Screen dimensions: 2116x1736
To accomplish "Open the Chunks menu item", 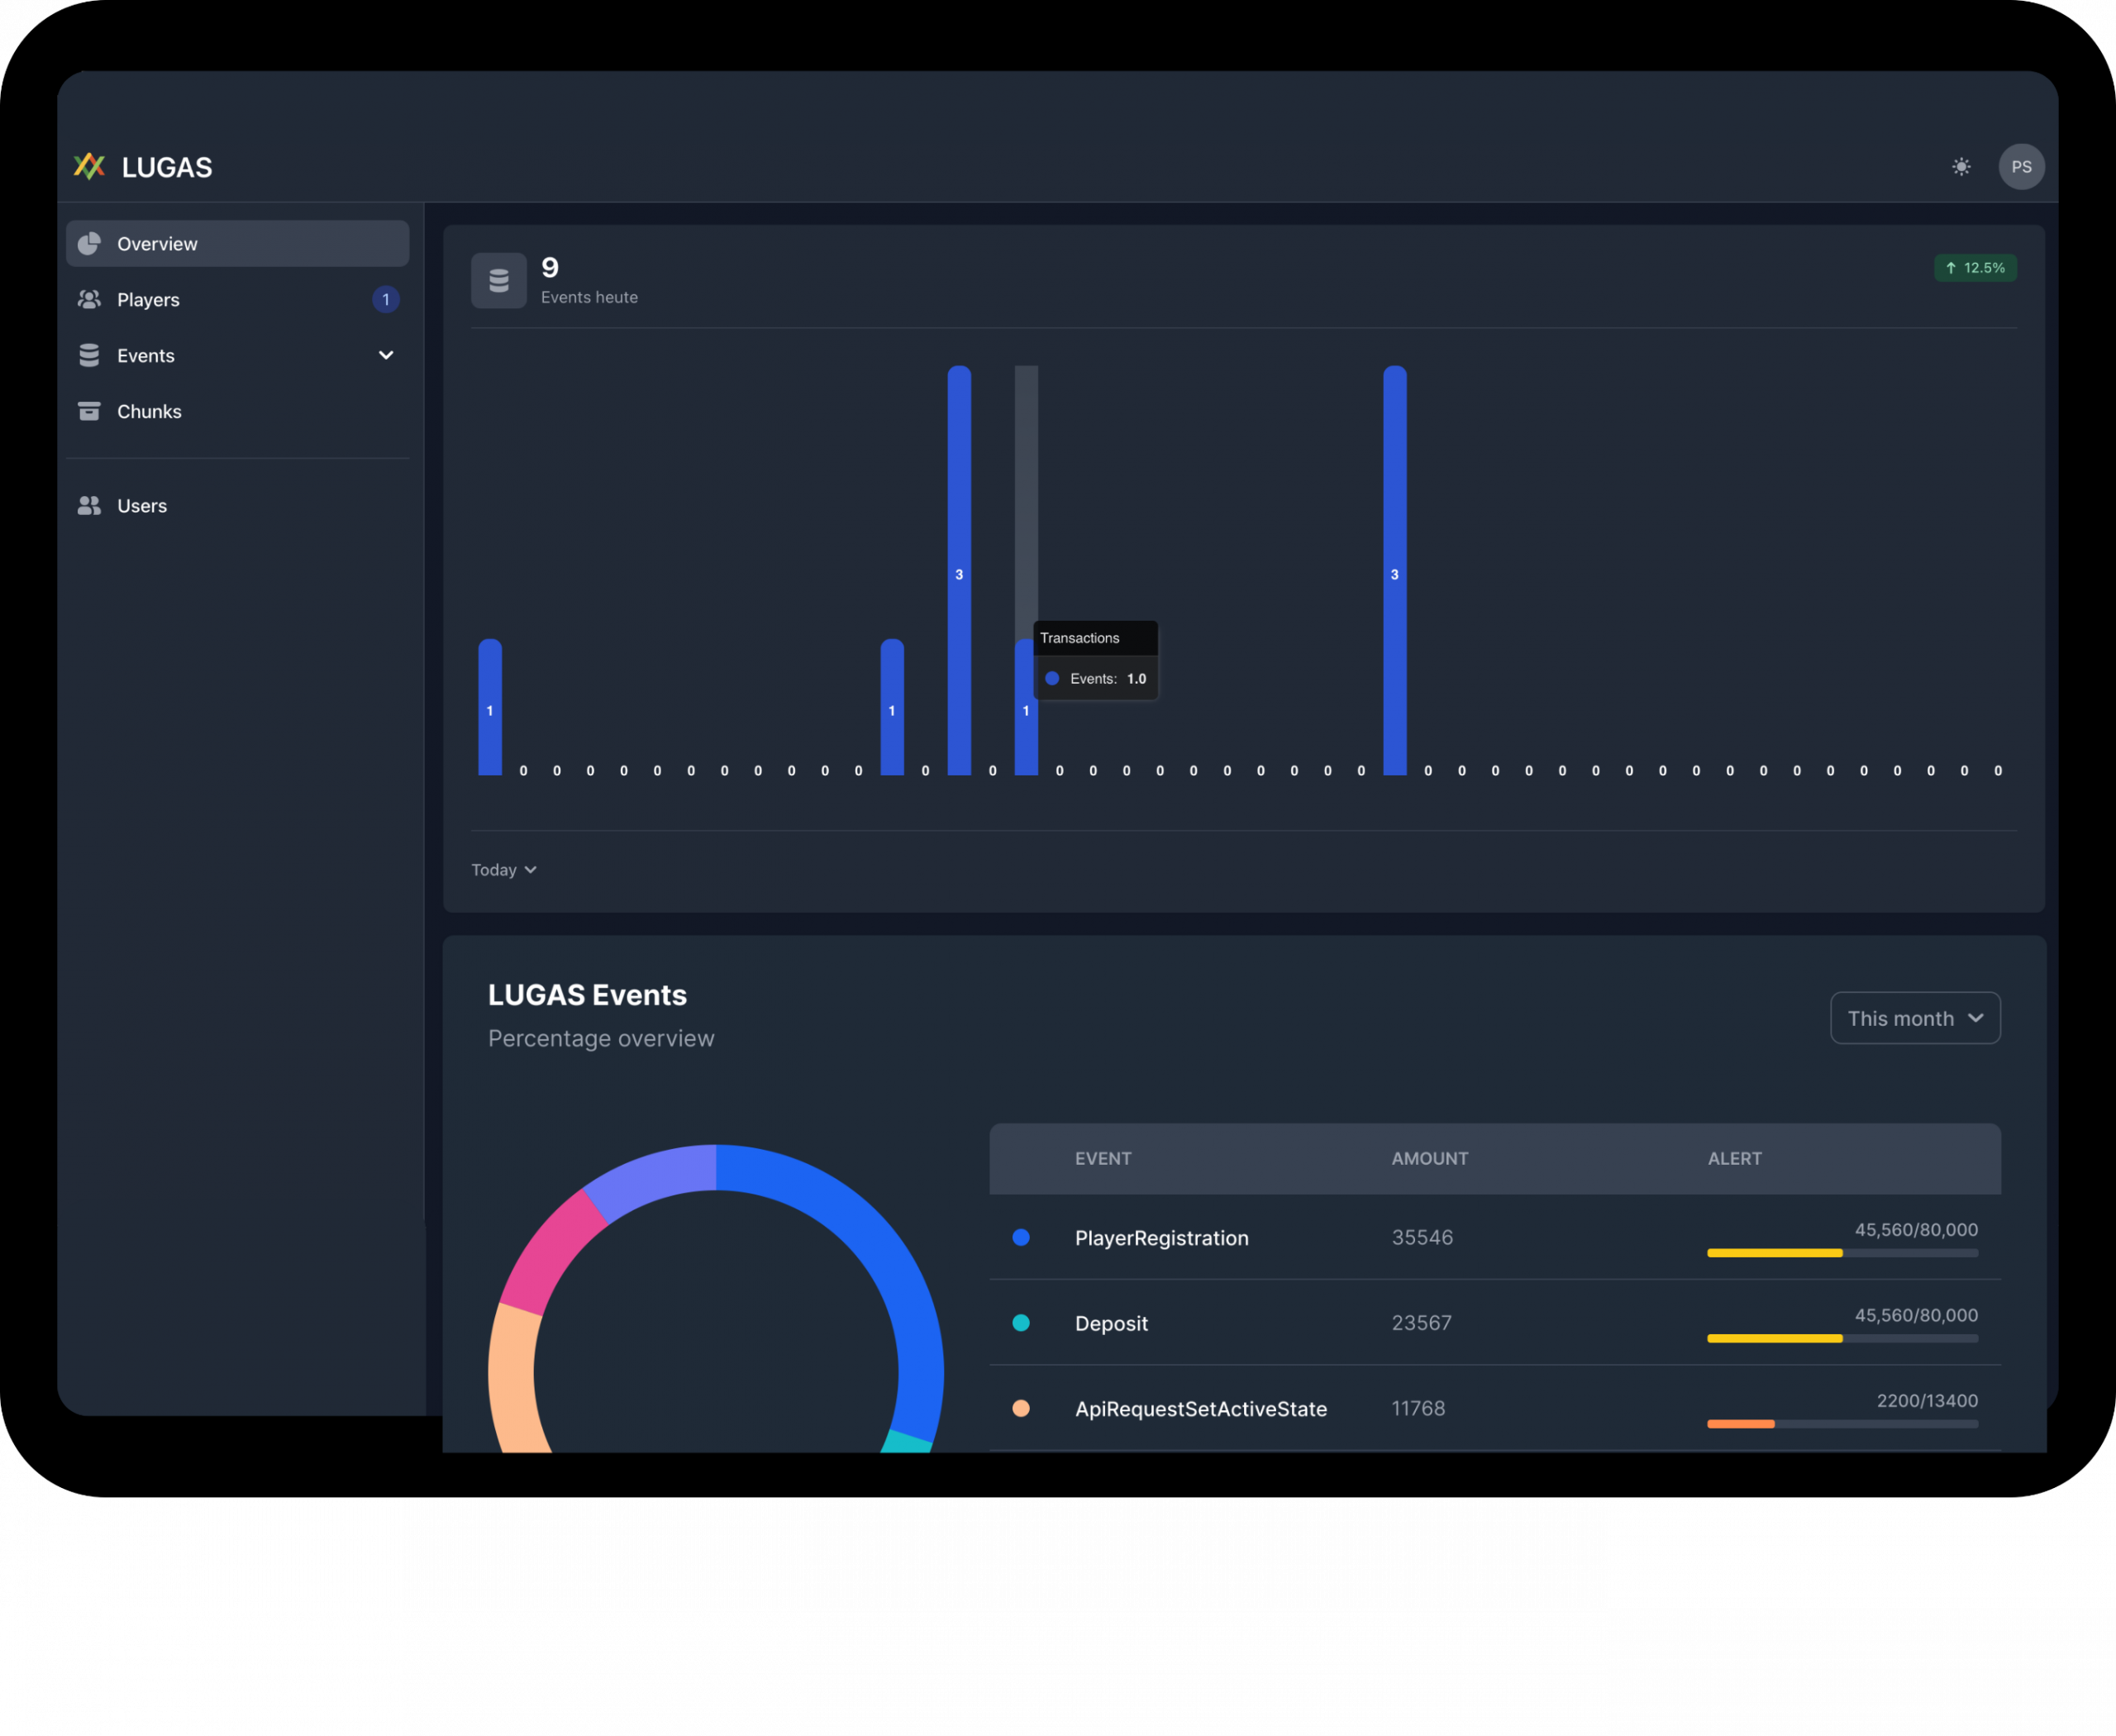I will point(149,412).
